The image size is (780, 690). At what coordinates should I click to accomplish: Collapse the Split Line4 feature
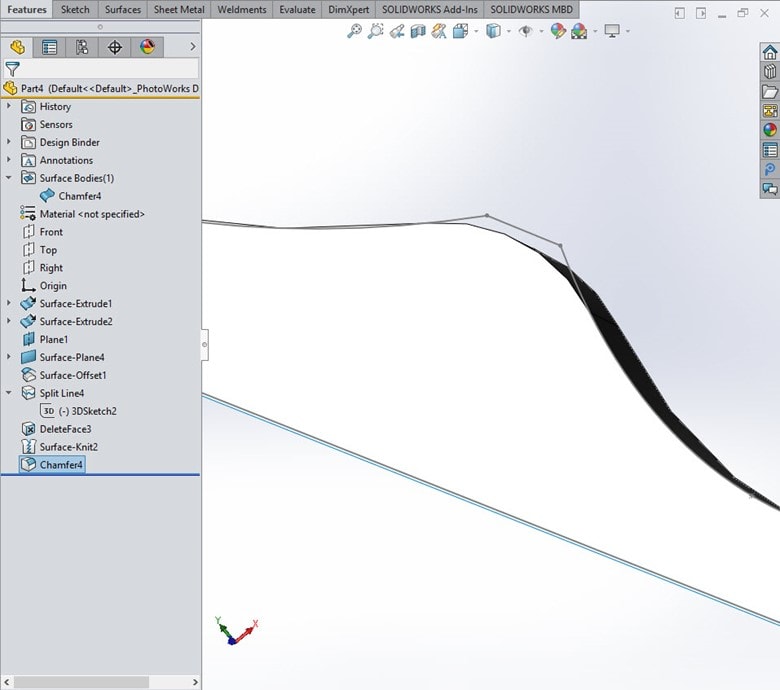[9, 393]
